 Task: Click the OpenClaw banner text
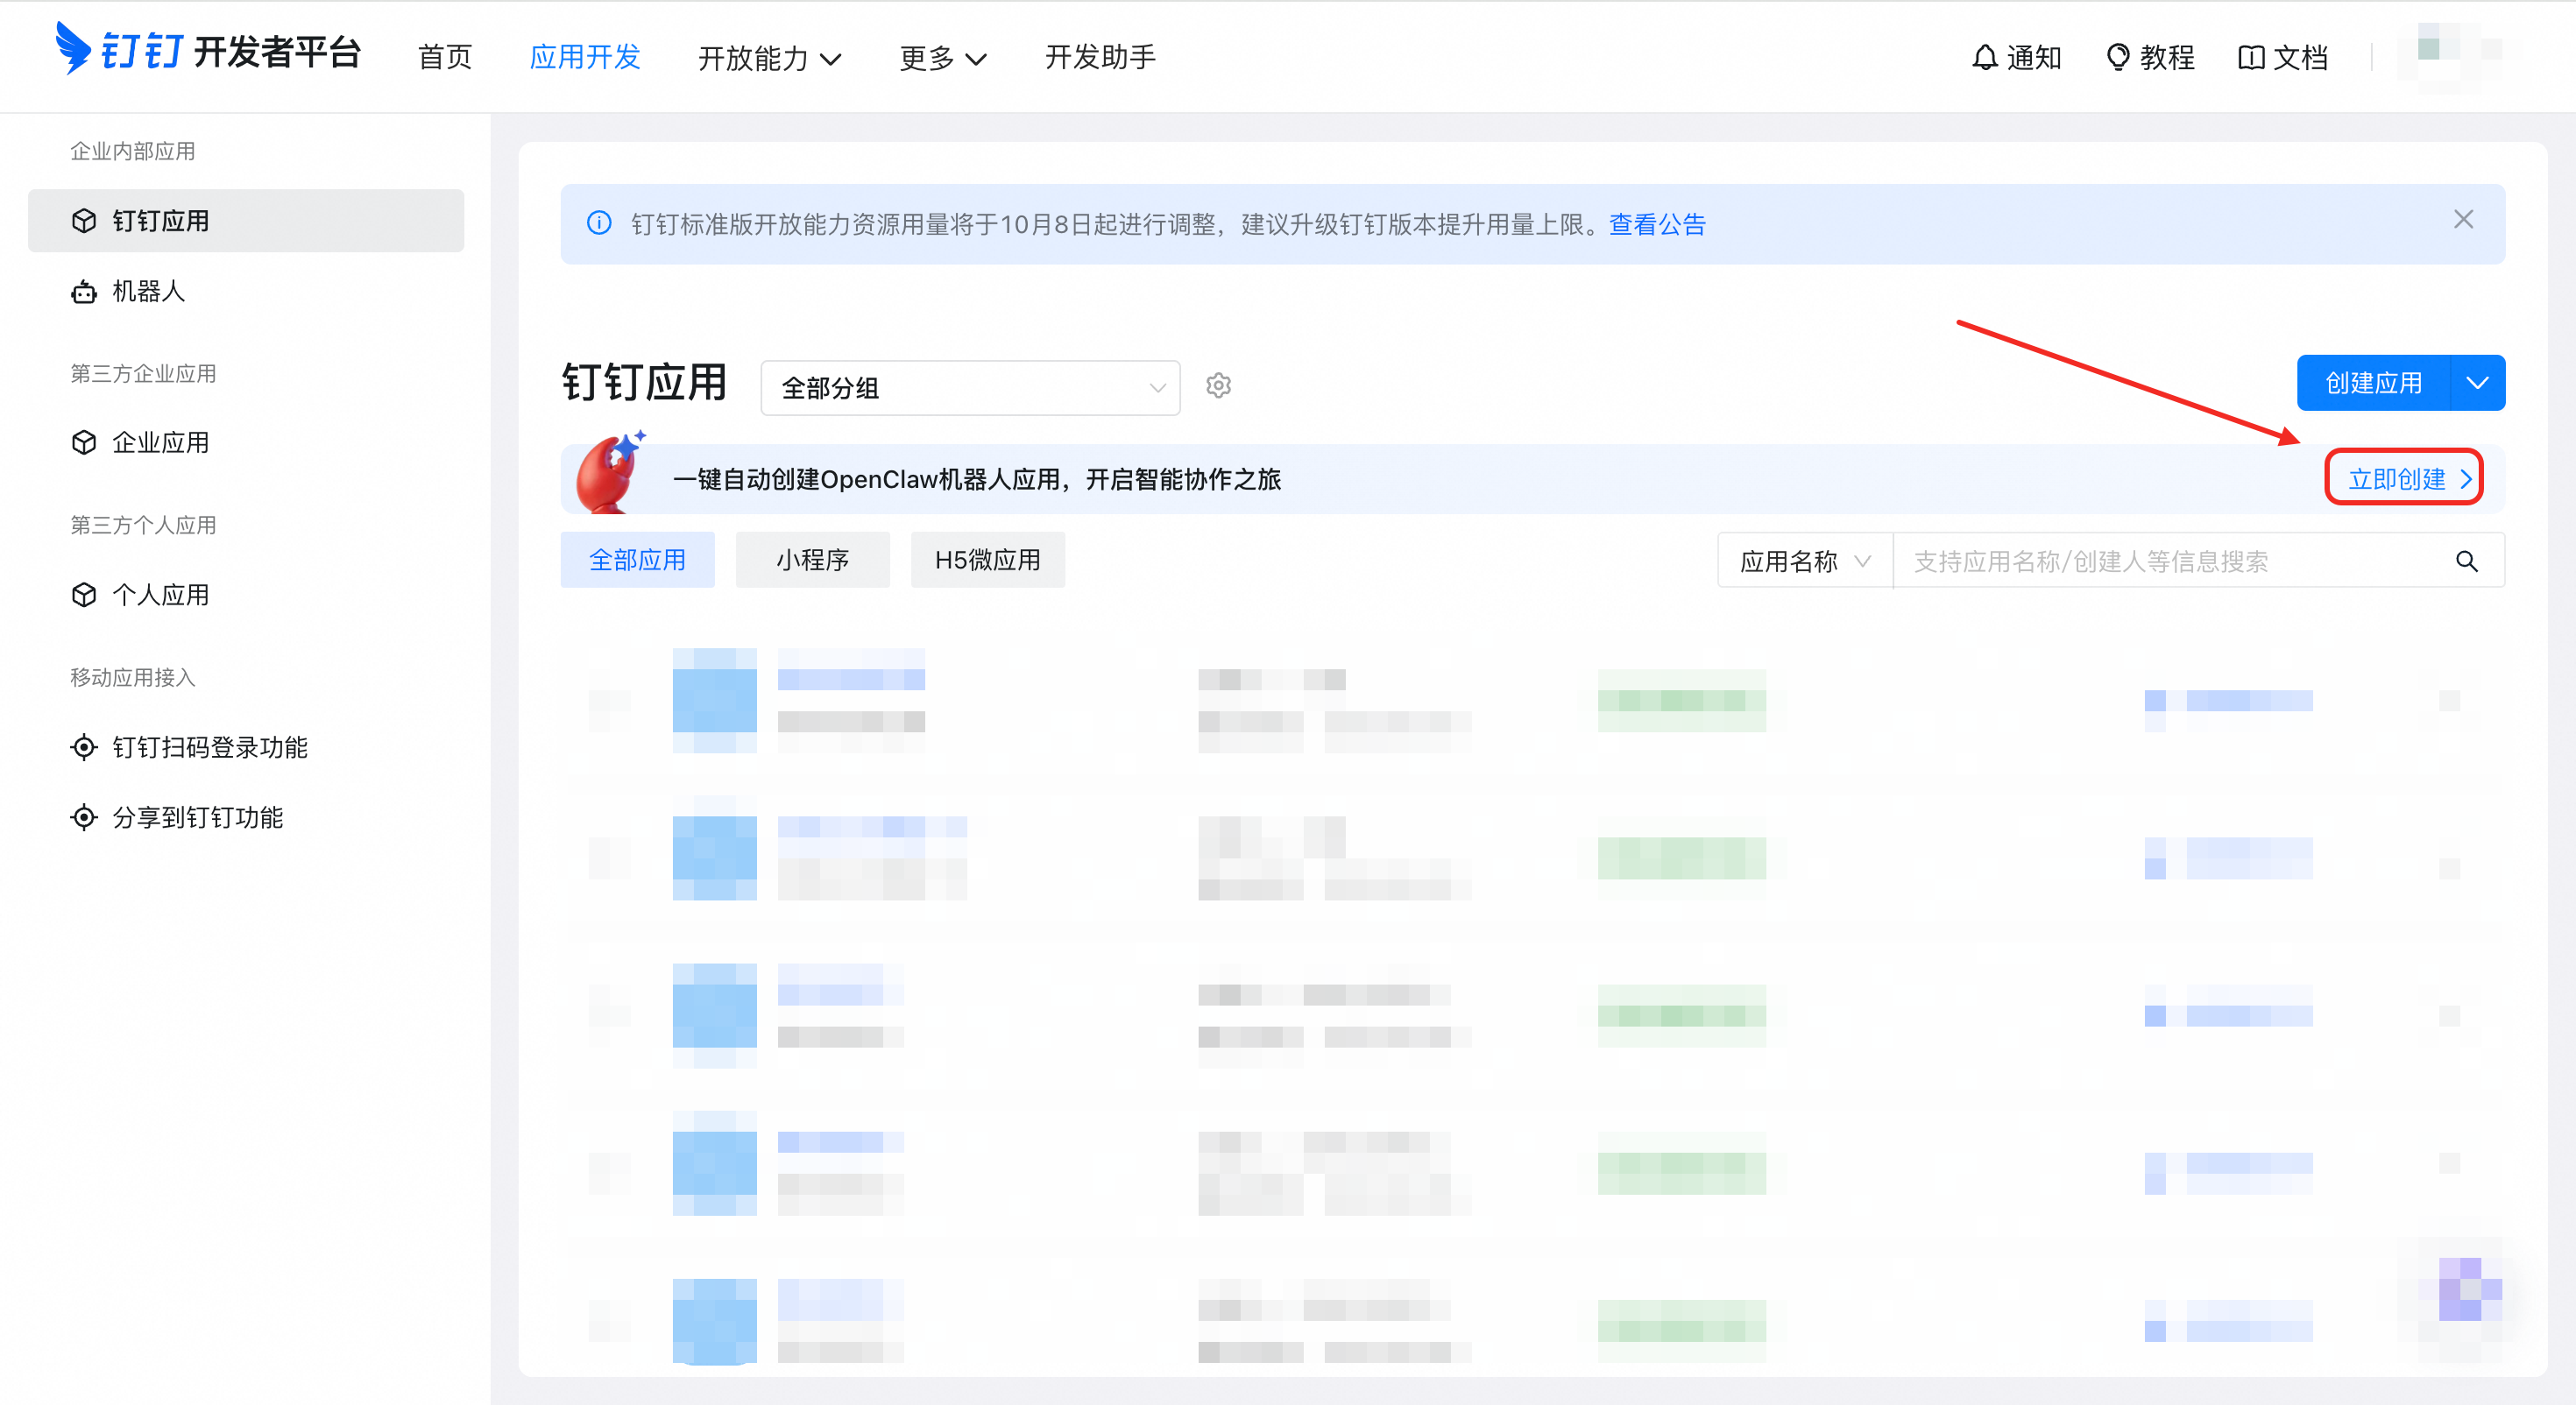tap(976, 479)
